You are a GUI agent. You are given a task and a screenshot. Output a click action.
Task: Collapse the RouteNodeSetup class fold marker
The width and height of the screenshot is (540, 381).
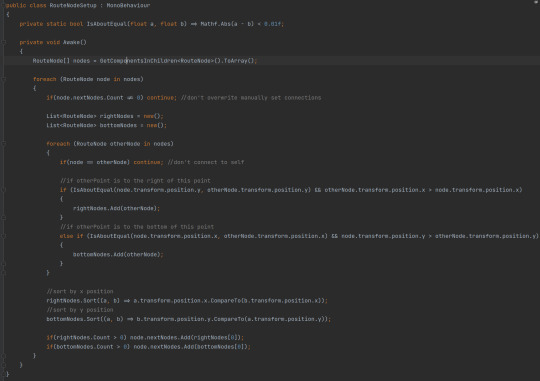click(3, 6)
